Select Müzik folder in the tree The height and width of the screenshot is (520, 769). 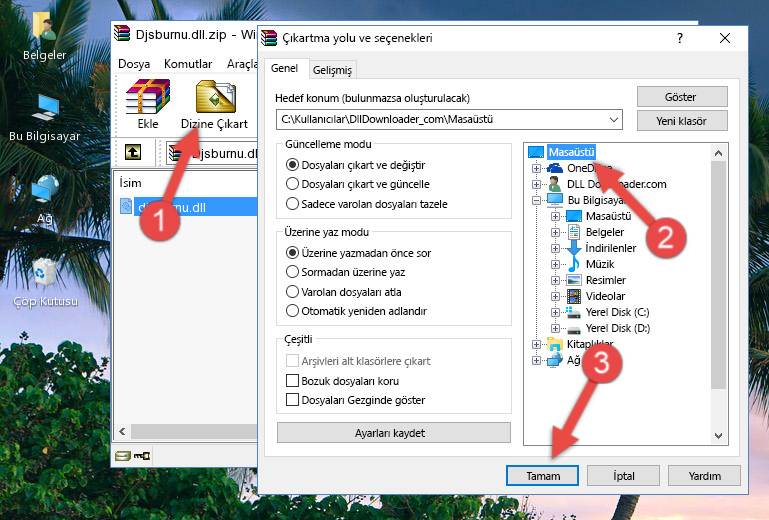tap(600, 264)
